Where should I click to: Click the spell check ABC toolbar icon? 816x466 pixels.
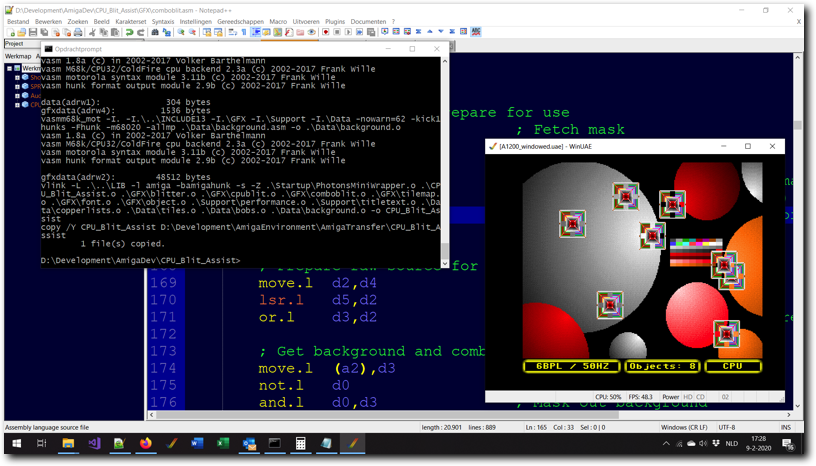[476, 32]
